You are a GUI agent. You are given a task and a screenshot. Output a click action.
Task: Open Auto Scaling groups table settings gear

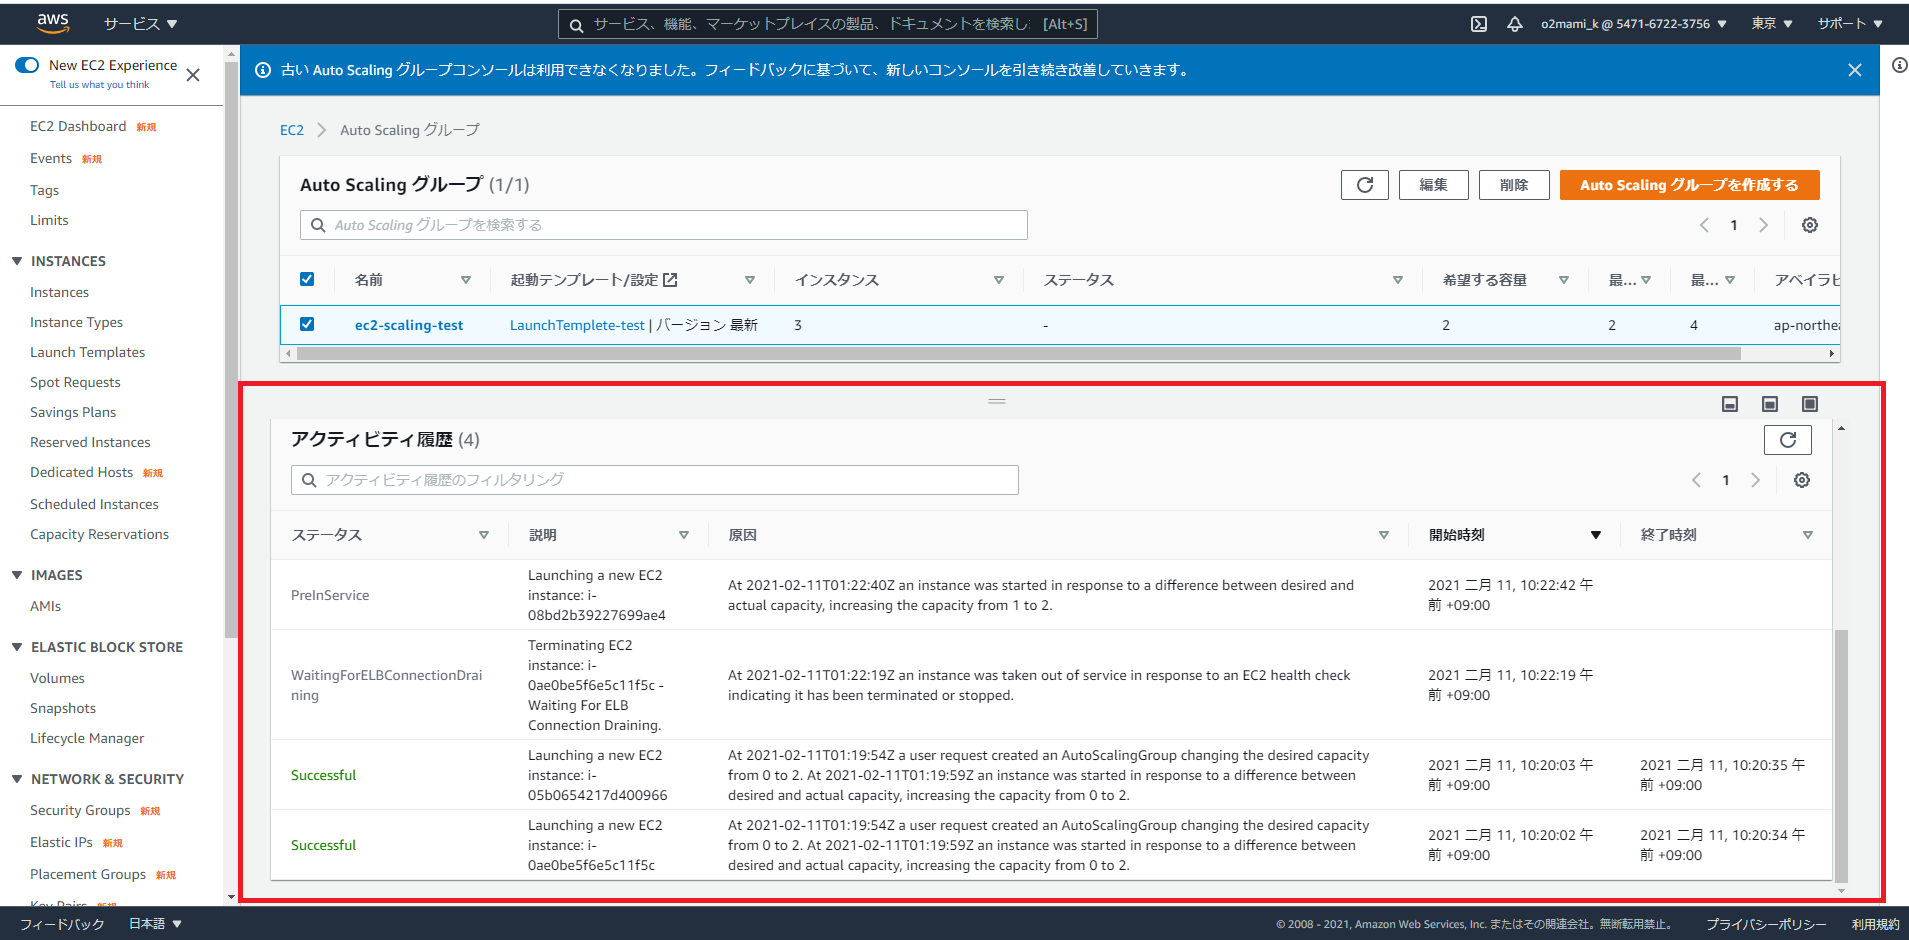pos(1810,225)
